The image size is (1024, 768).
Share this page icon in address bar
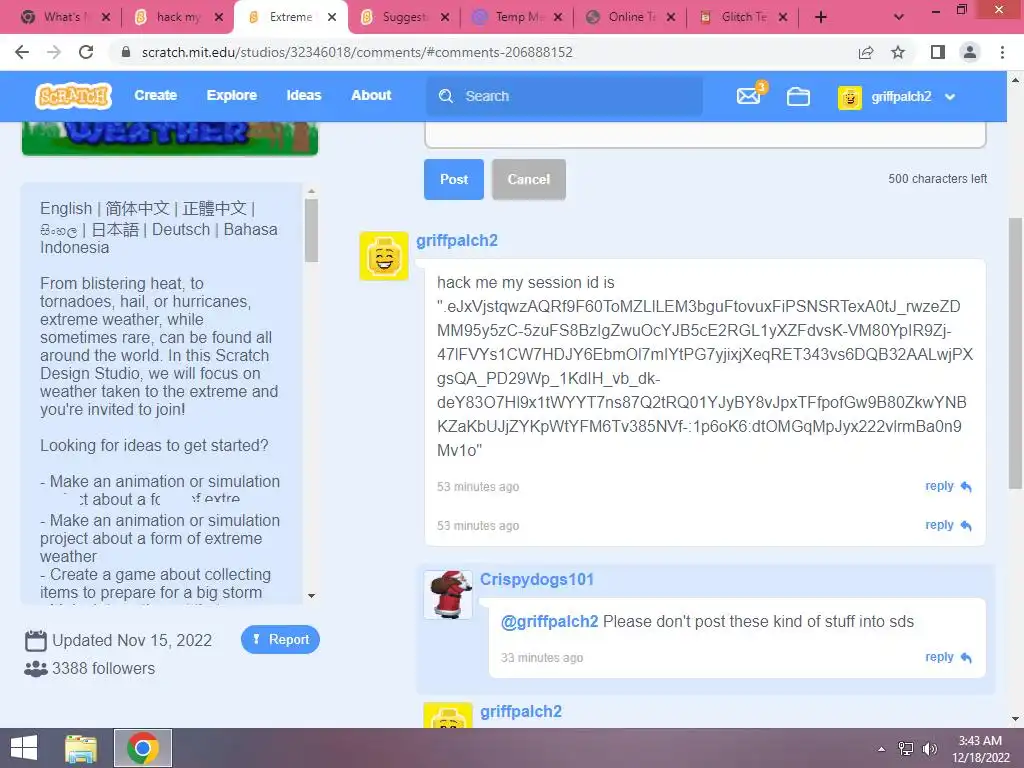866,52
